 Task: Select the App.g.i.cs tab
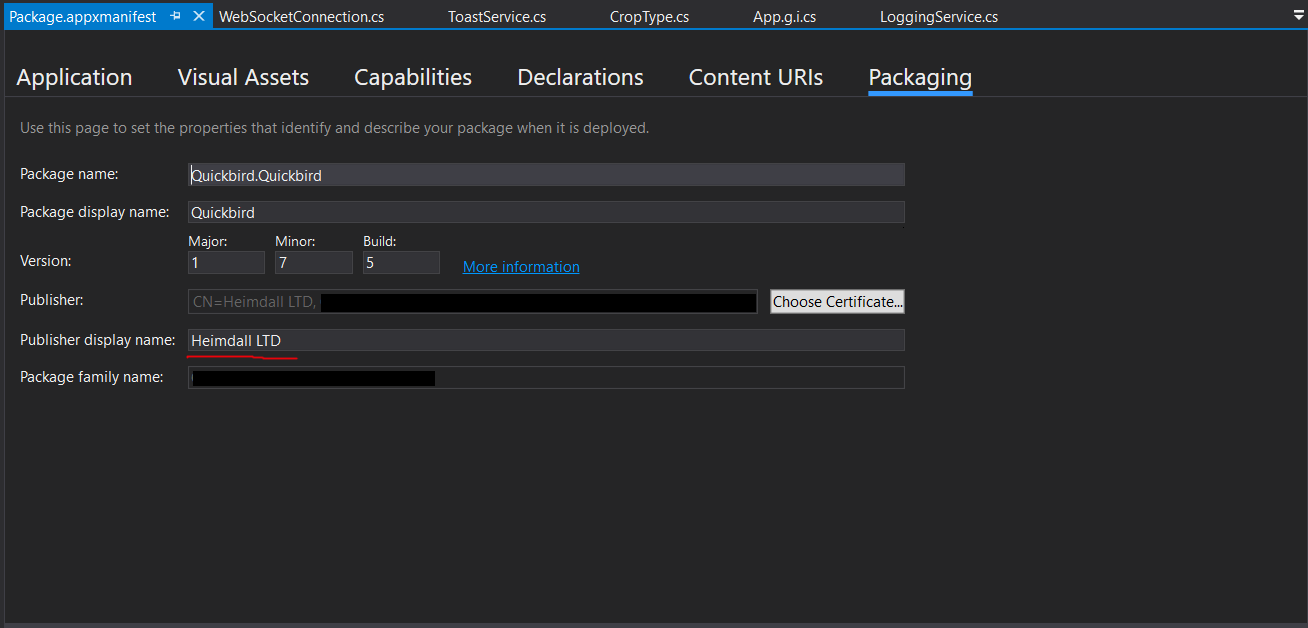click(x=784, y=17)
